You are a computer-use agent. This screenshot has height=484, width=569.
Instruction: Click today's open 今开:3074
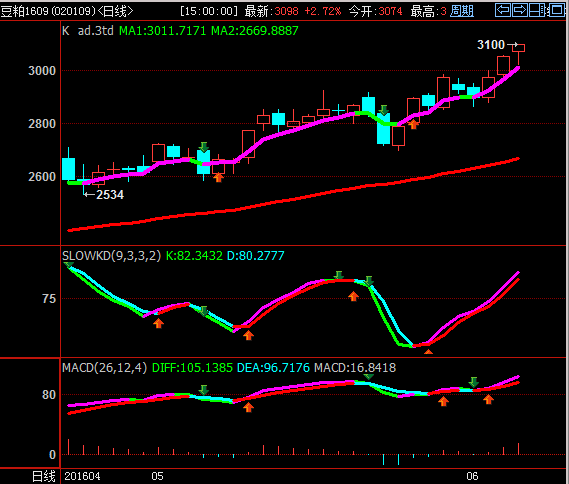[376, 11]
